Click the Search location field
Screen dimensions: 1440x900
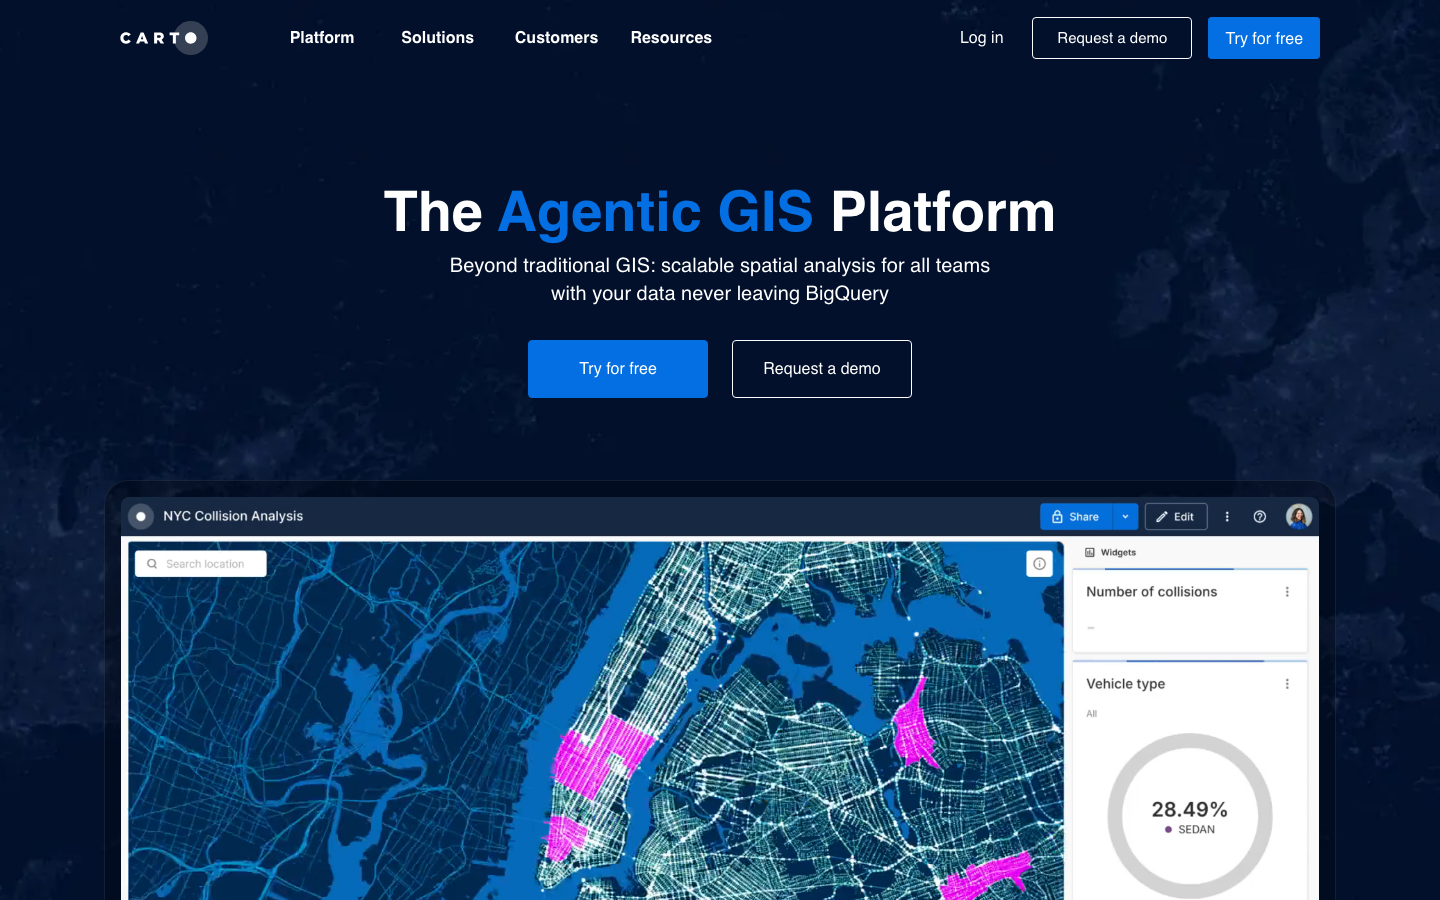201,564
